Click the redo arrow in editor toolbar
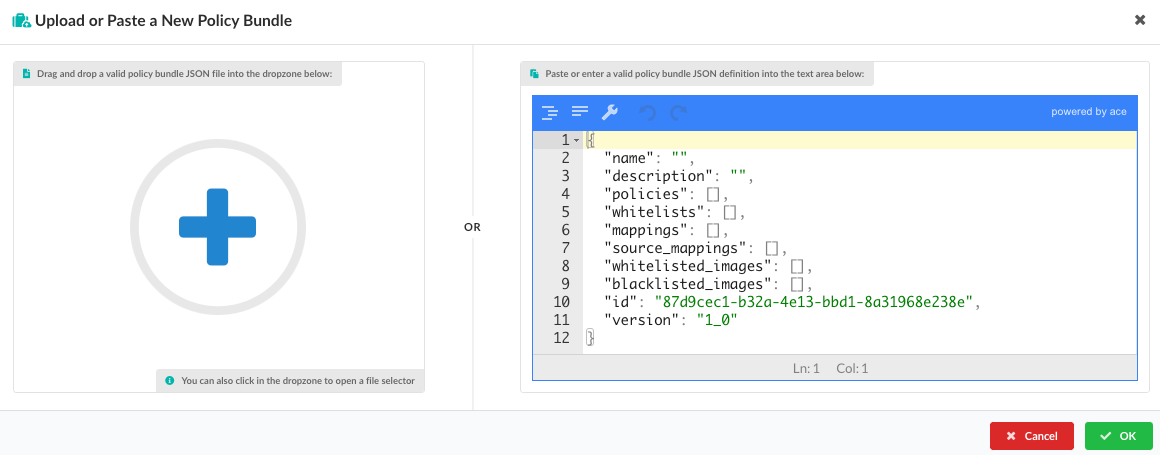The height and width of the screenshot is (455, 1160). [x=679, y=113]
